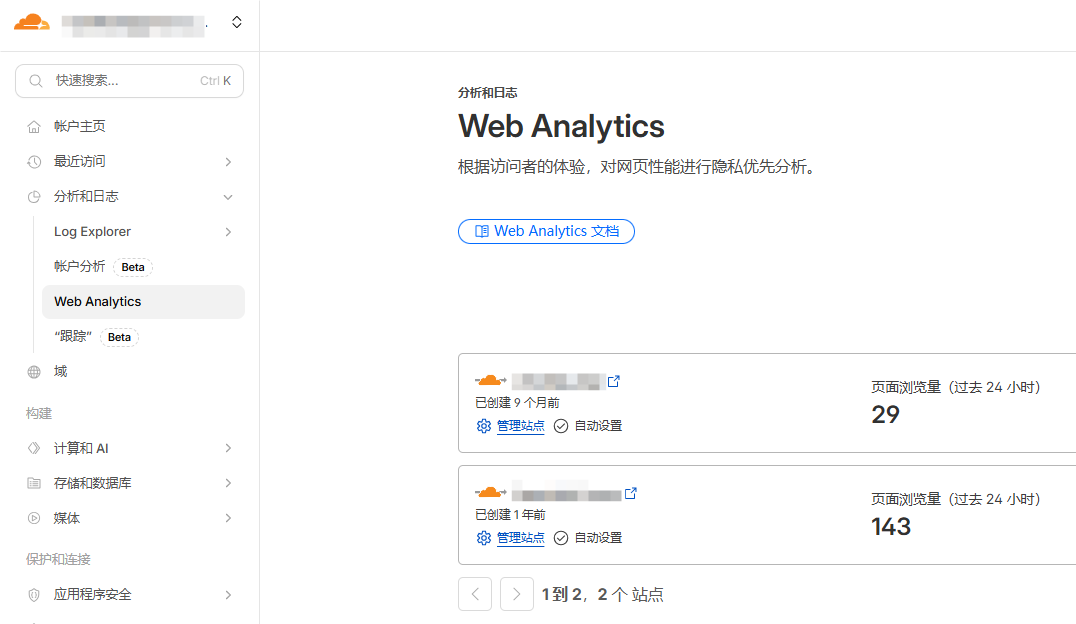Collapse the 分析和日志 chevron
Screen dimensions: 1076x624
[x=228, y=197]
